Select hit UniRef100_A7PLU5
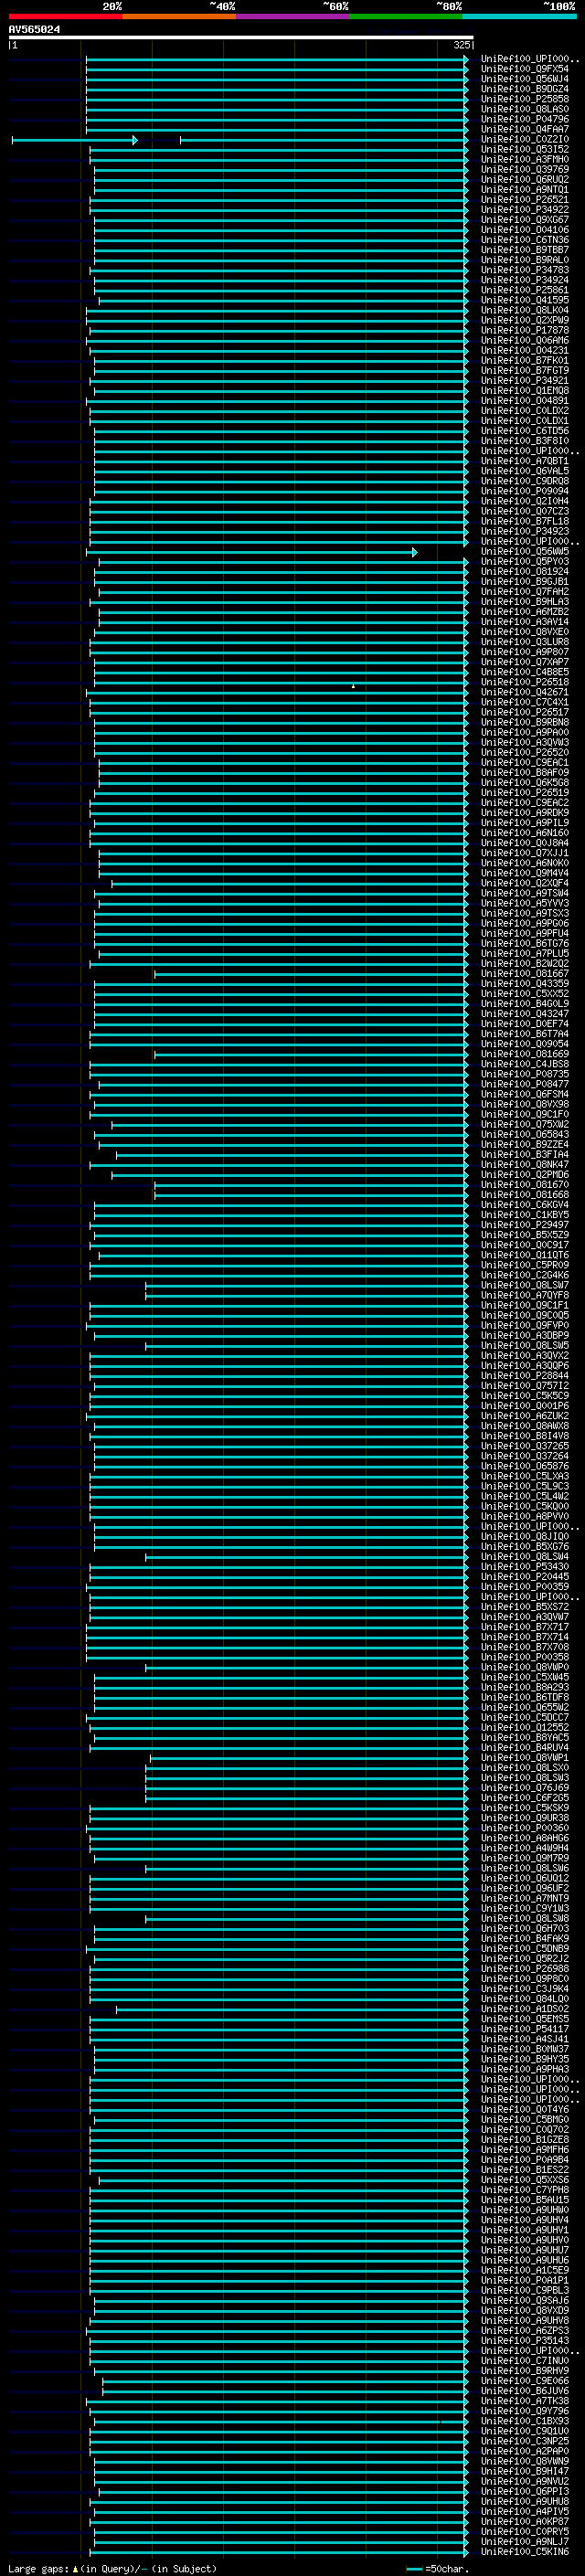This screenshot has width=585, height=2576. [524, 953]
